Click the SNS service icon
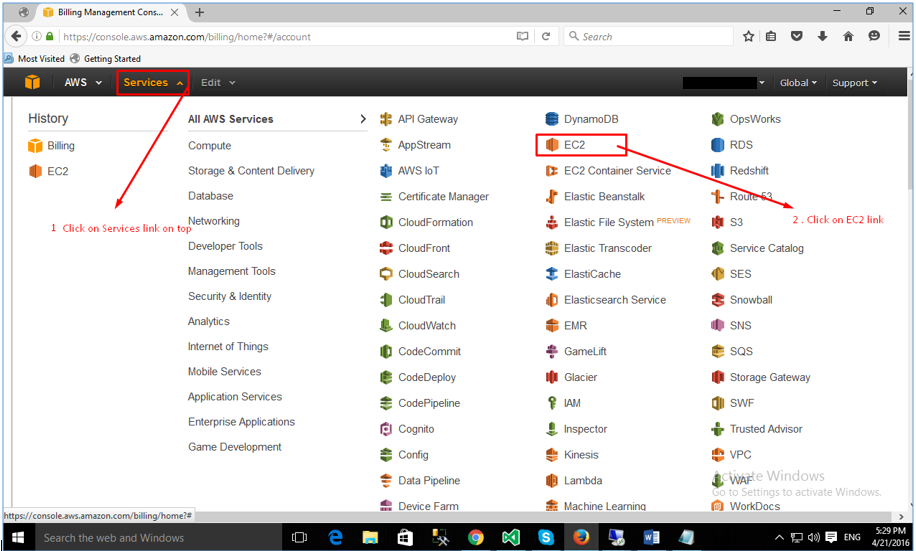Screen dimensions: 916x551 coord(718,325)
